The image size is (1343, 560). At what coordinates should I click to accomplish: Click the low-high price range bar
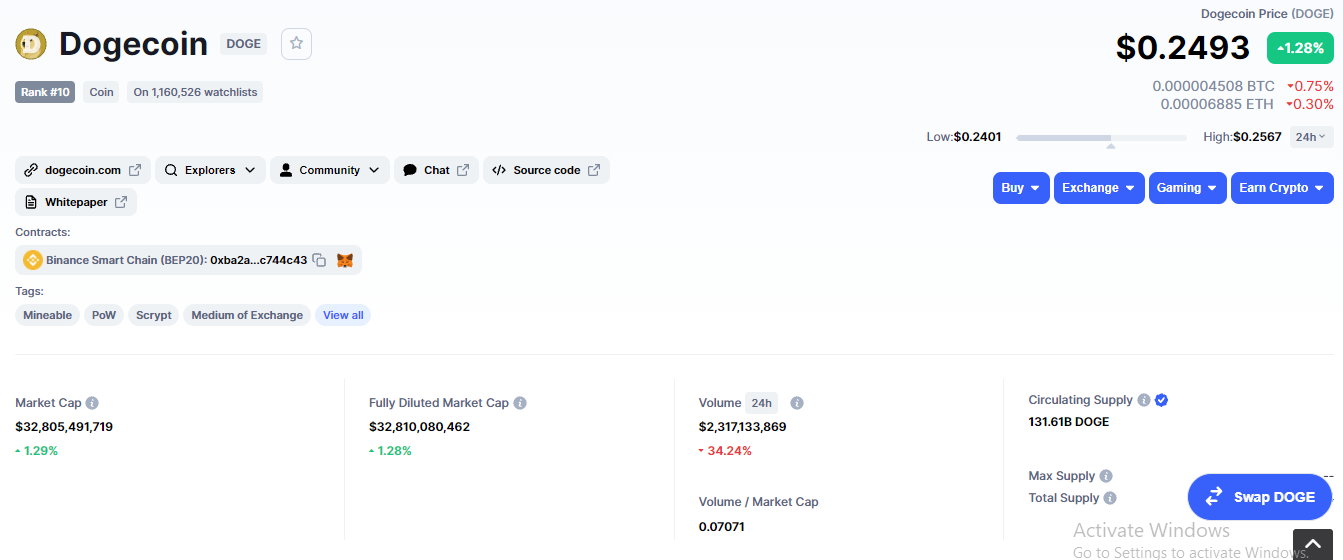pyautogui.click(x=1101, y=137)
